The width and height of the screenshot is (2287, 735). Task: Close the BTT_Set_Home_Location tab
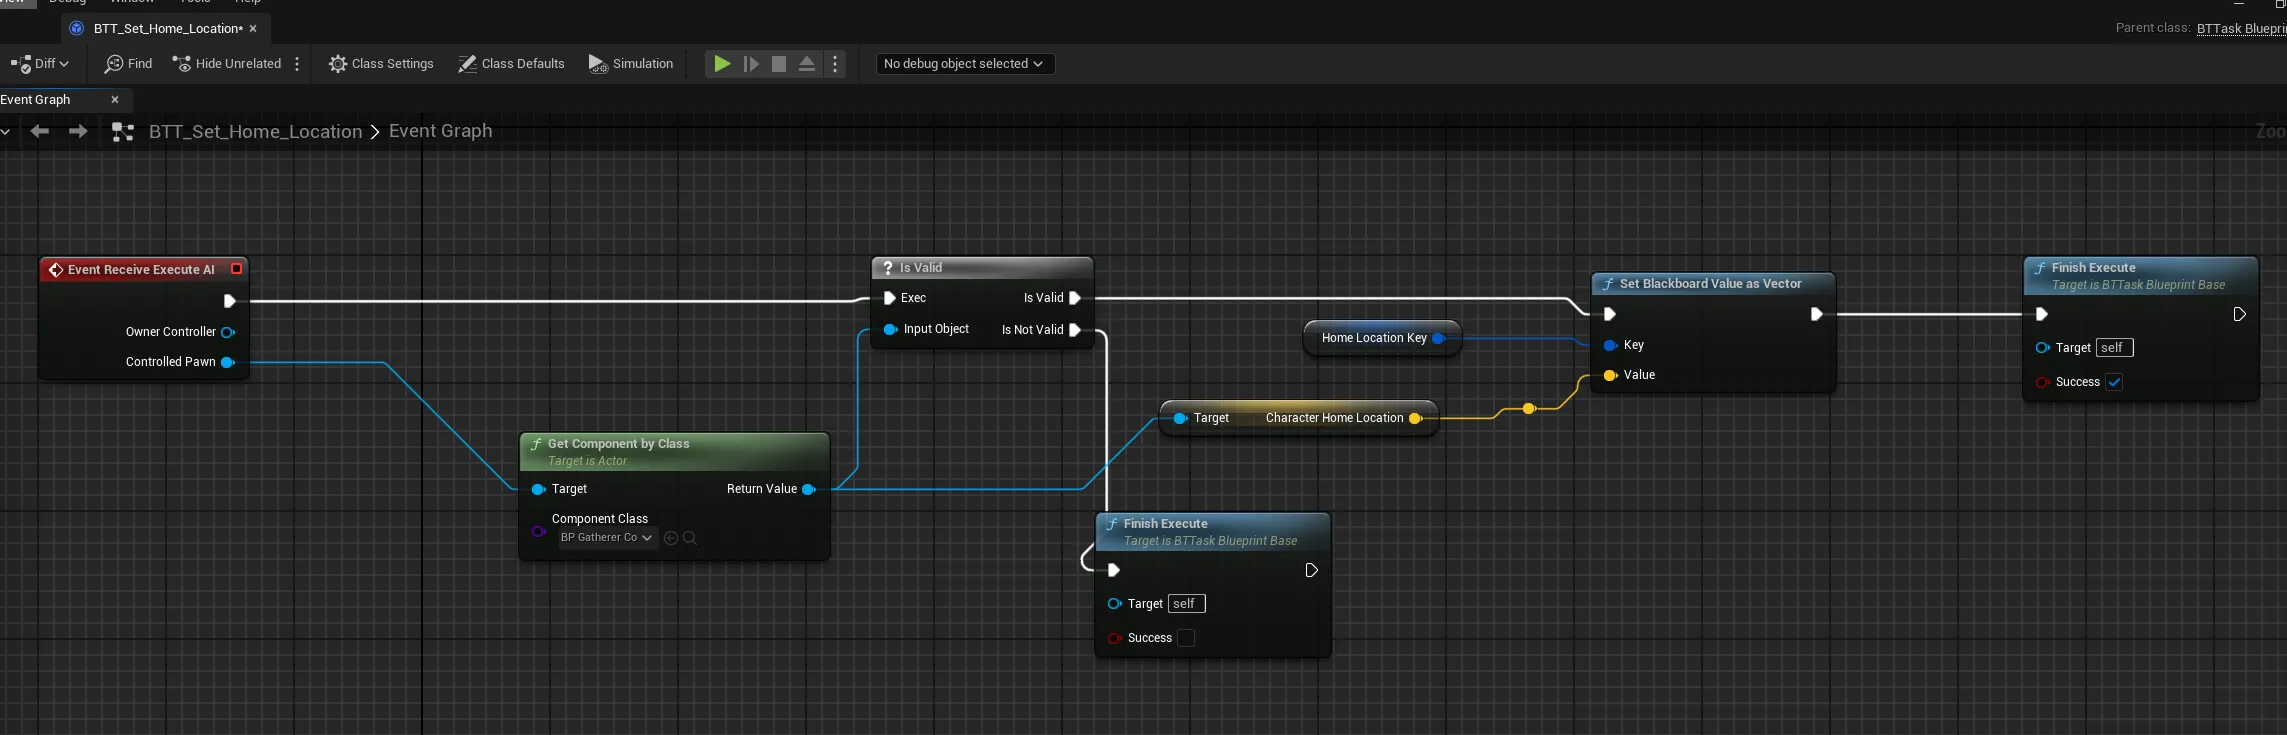(x=253, y=29)
